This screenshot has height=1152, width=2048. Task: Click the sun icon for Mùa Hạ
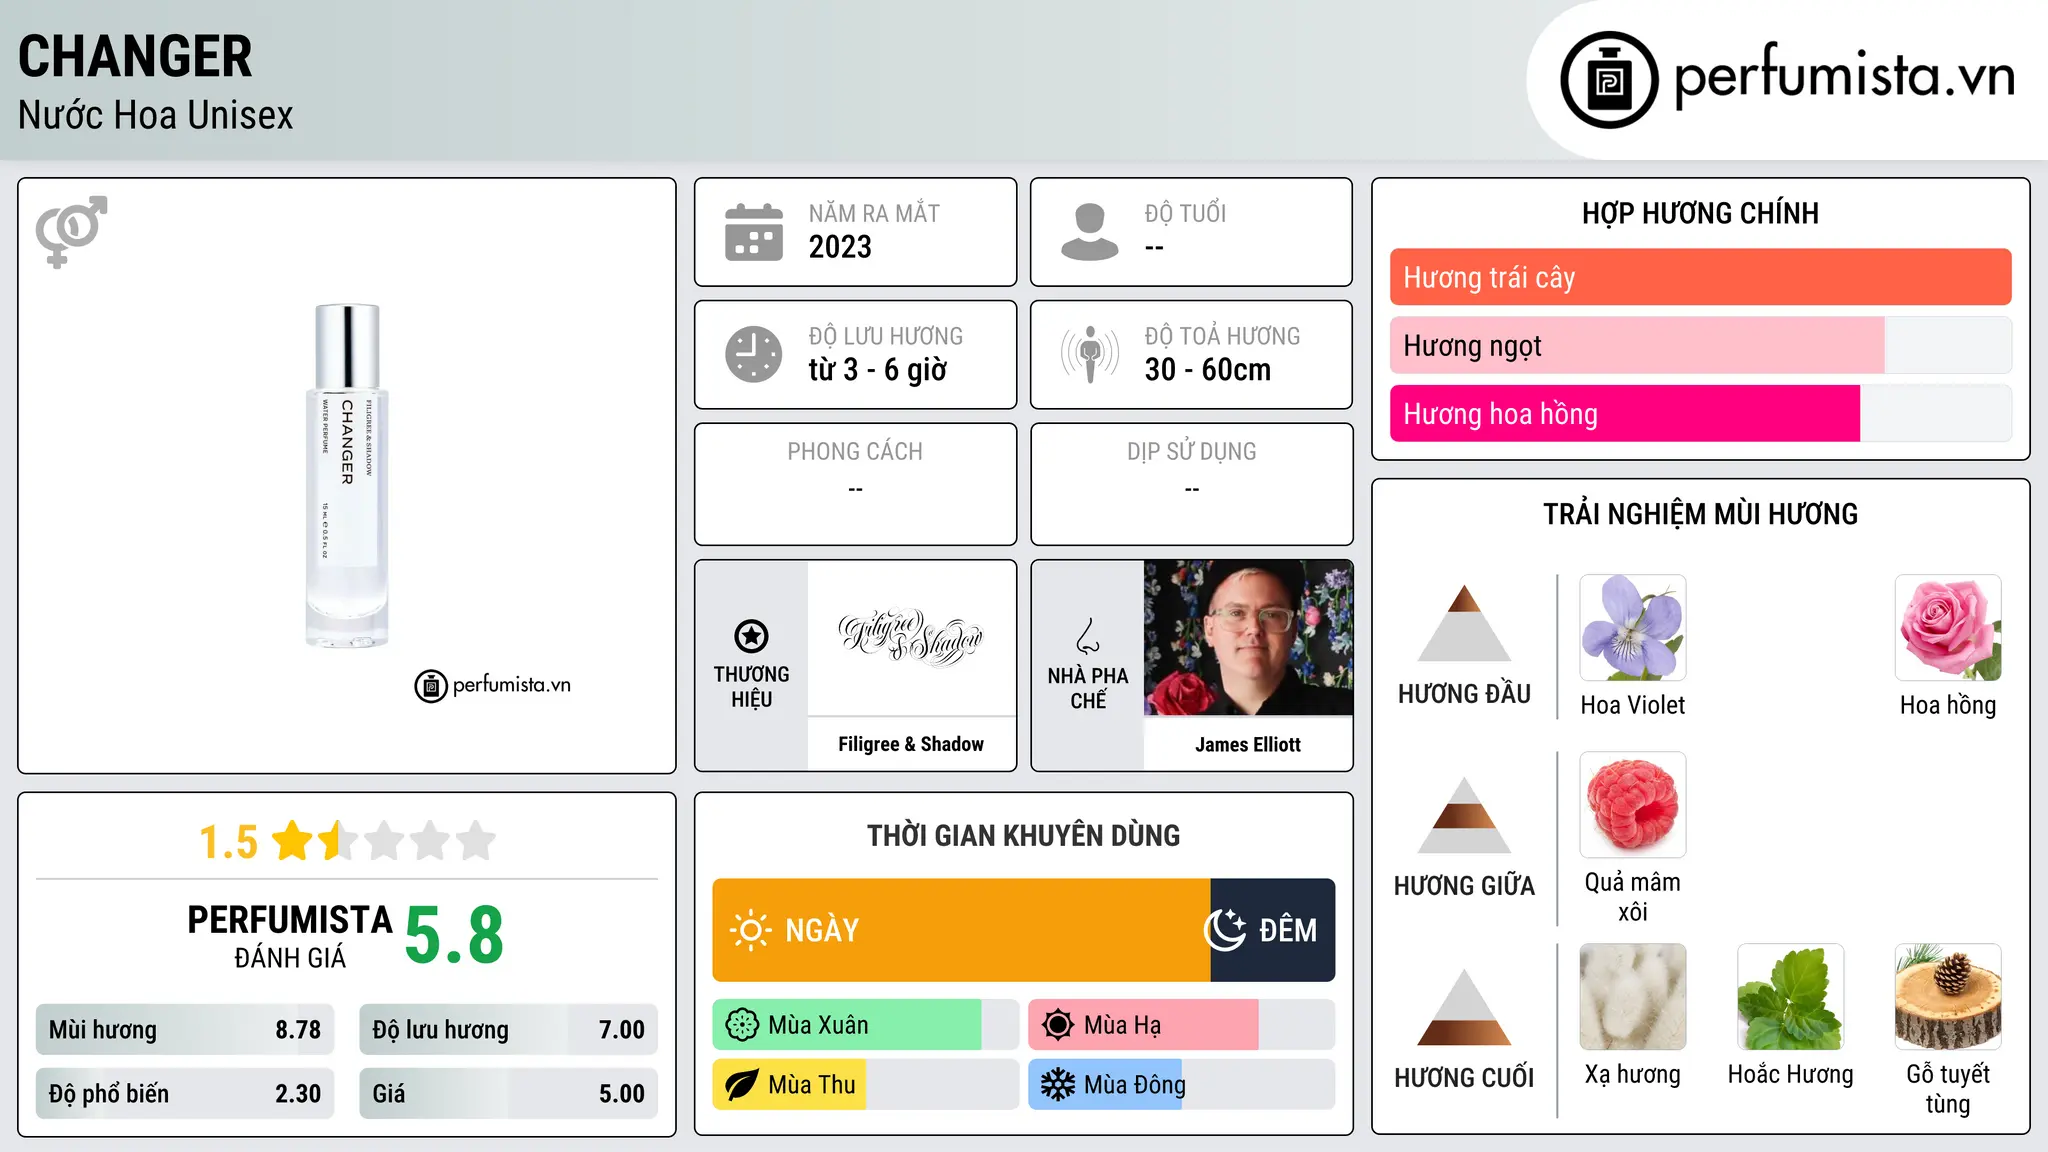(x=1058, y=1025)
